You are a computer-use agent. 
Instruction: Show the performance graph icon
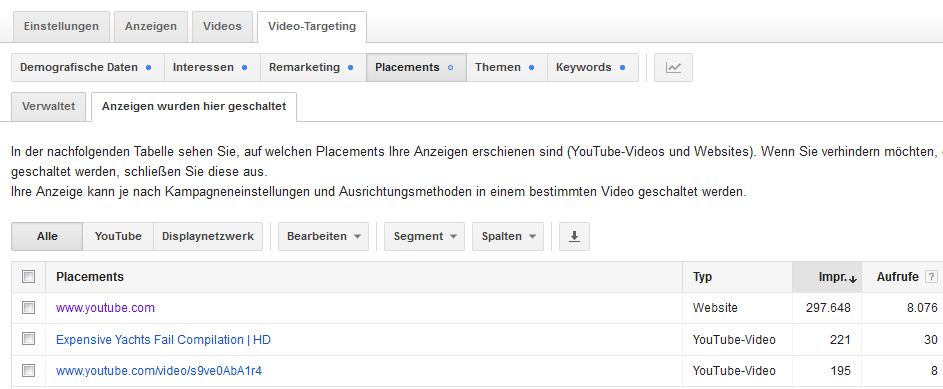(673, 67)
